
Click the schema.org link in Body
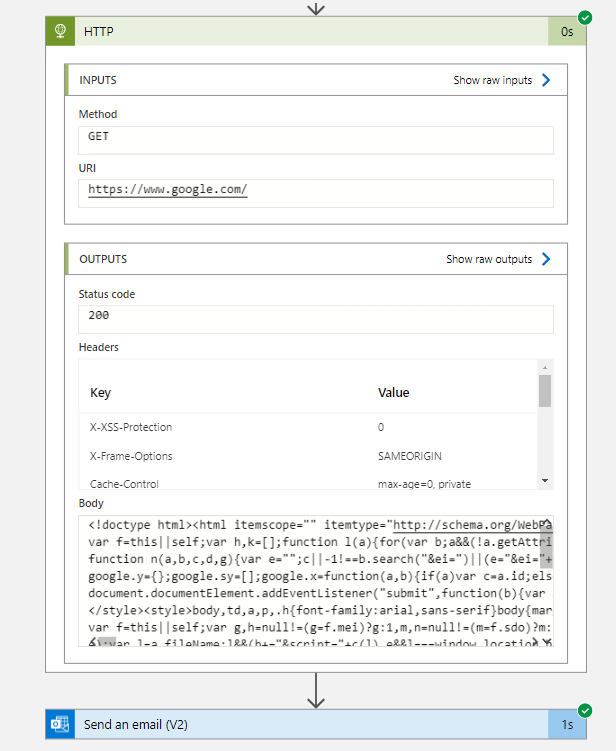point(472,525)
